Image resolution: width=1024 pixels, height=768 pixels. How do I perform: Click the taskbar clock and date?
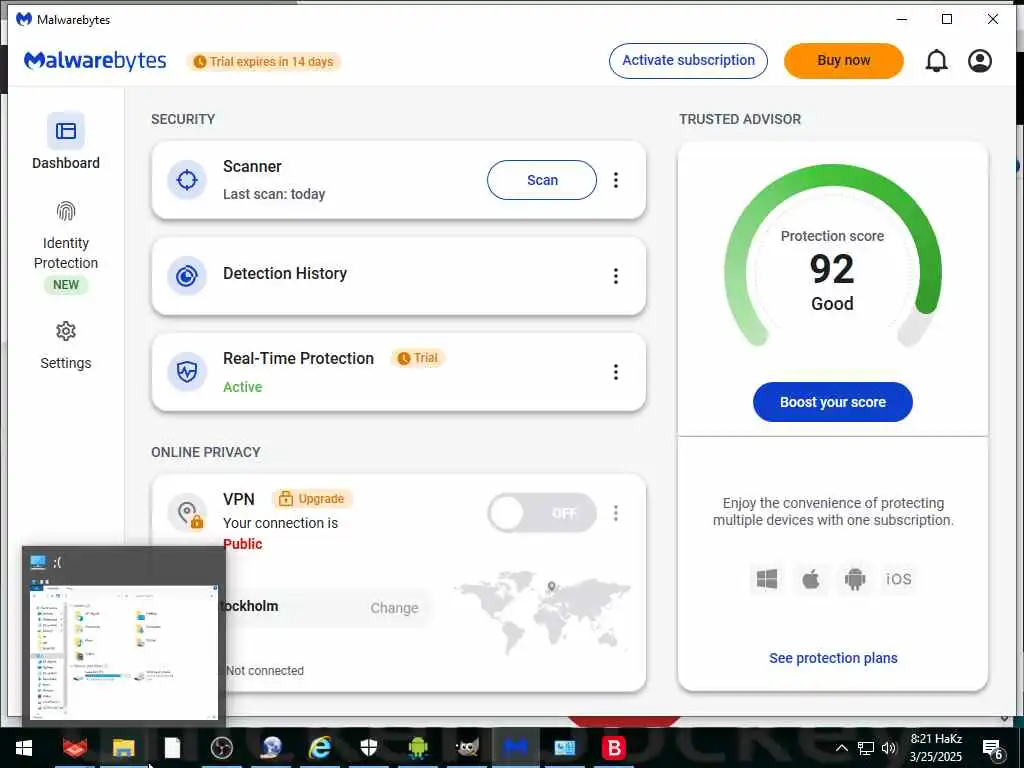pos(936,748)
